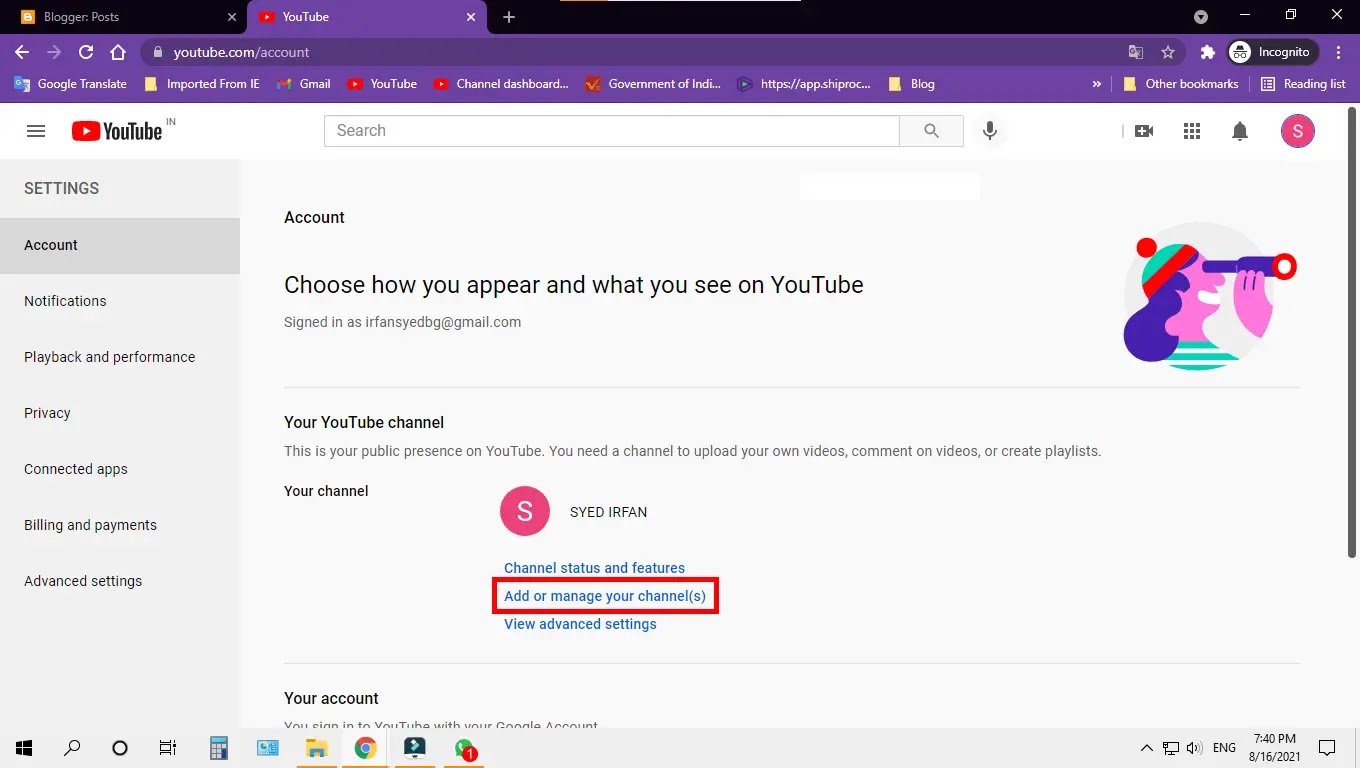1360x768 pixels.
Task: Click the page vertical scrollbar
Action: 1353,331
